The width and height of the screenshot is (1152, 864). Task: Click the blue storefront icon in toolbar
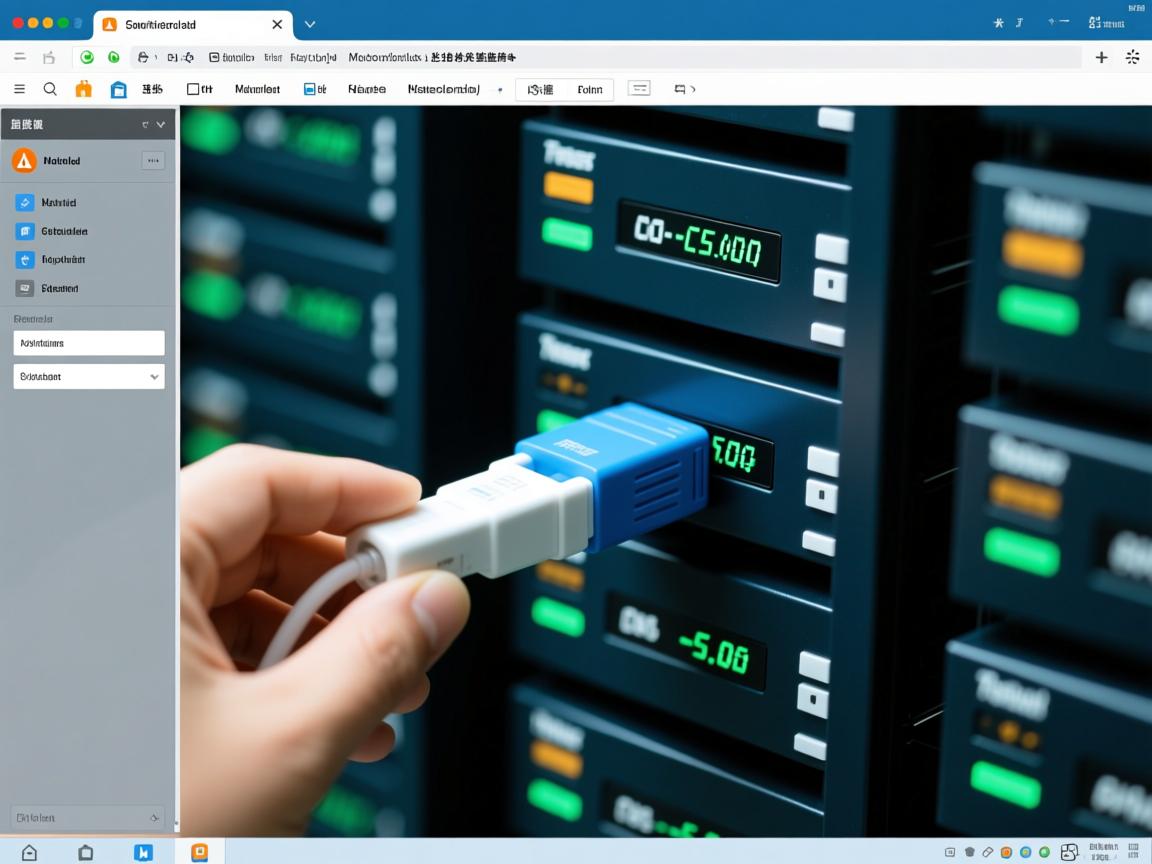pyautogui.click(x=118, y=89)
